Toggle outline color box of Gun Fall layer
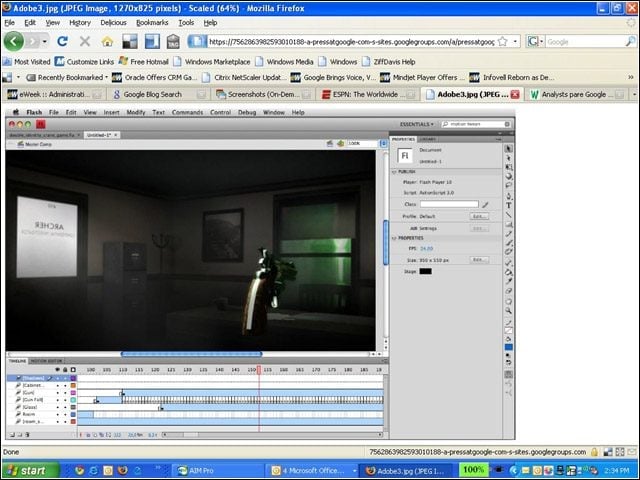Viewport: 640px width, 480px height. coord(73,400)
